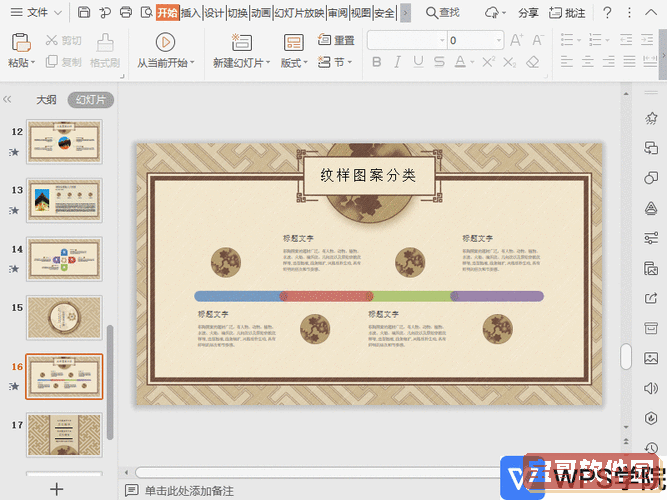Open the sound/audio icon in right sidebar

(651, 388)
